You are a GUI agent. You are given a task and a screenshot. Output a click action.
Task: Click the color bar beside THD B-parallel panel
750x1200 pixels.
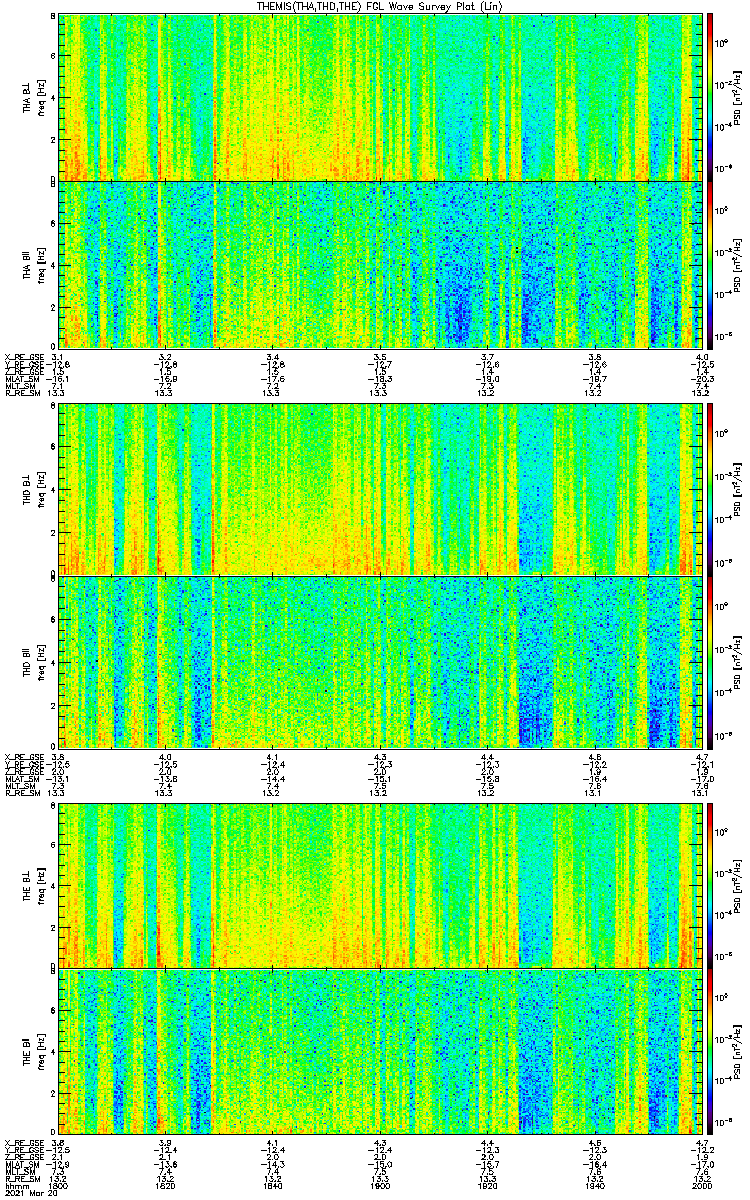(x=710, y=661)
